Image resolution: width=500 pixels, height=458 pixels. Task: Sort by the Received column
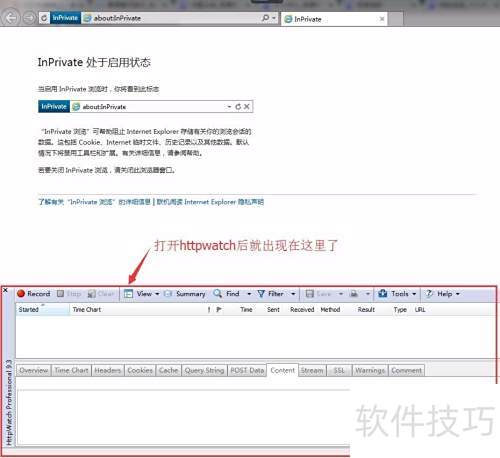302,310
